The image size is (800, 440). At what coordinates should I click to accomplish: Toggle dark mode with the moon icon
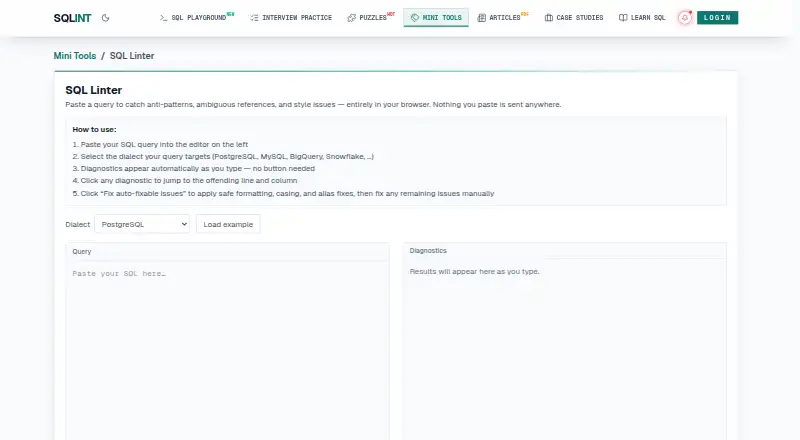[106, 18]
